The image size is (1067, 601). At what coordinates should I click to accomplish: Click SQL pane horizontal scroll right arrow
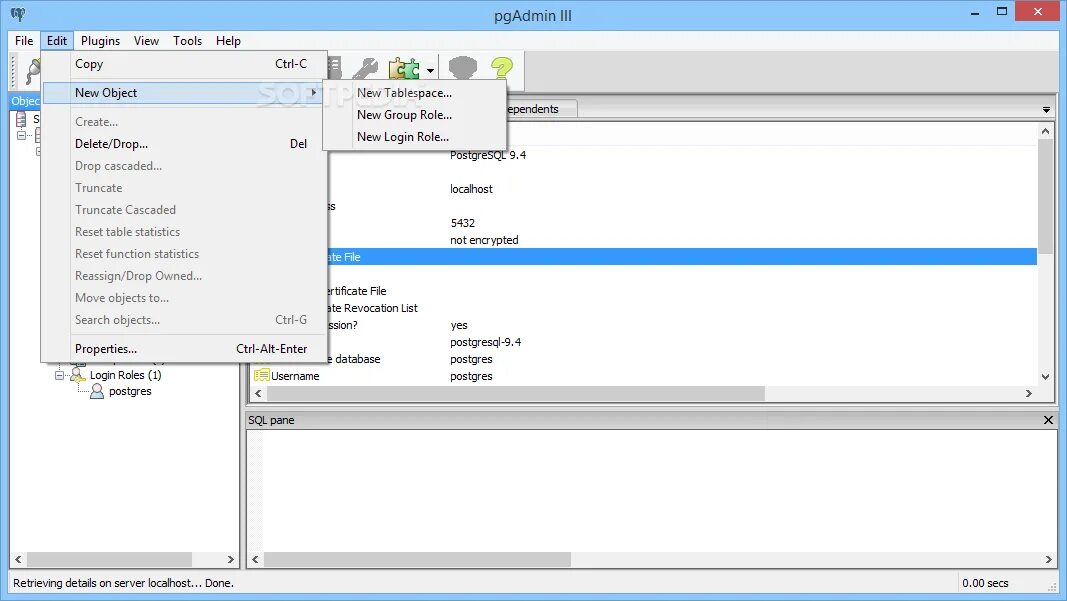[1048, 559]
